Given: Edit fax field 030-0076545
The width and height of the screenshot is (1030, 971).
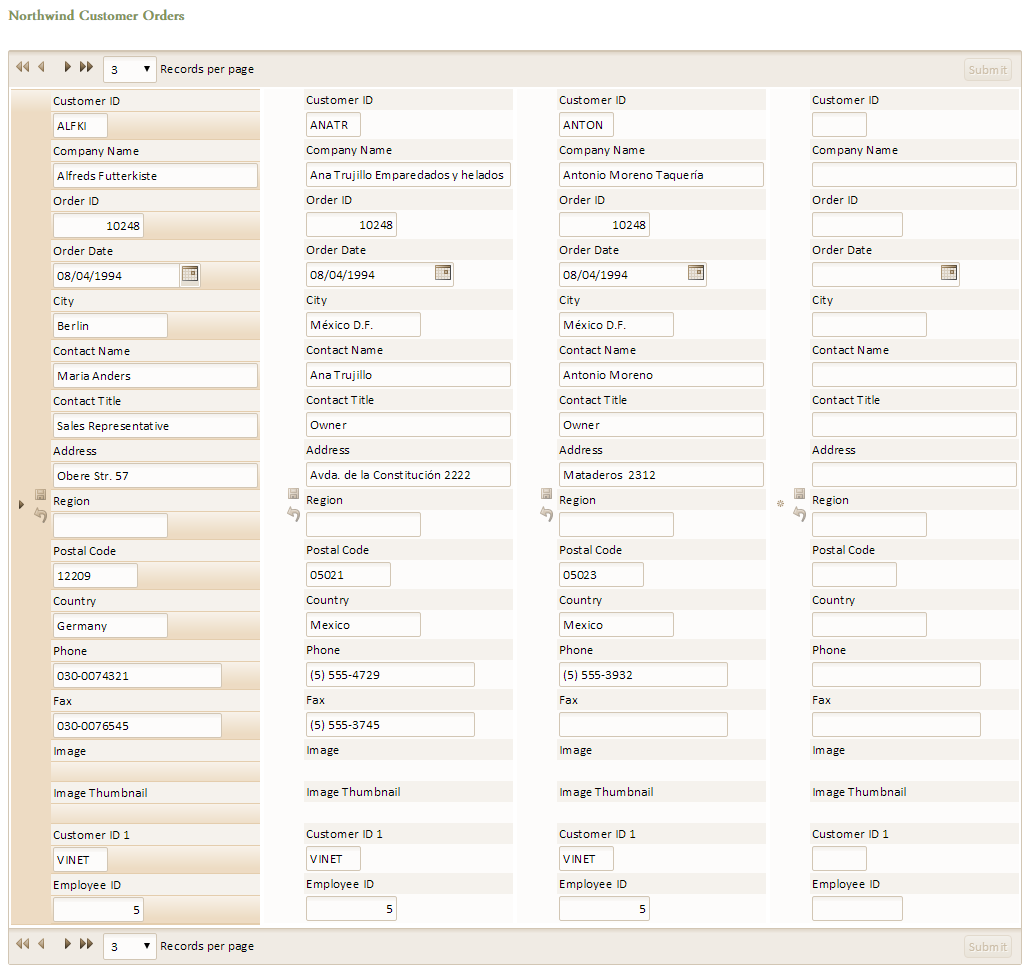Looking at the screenshot, I should point(137,725).
